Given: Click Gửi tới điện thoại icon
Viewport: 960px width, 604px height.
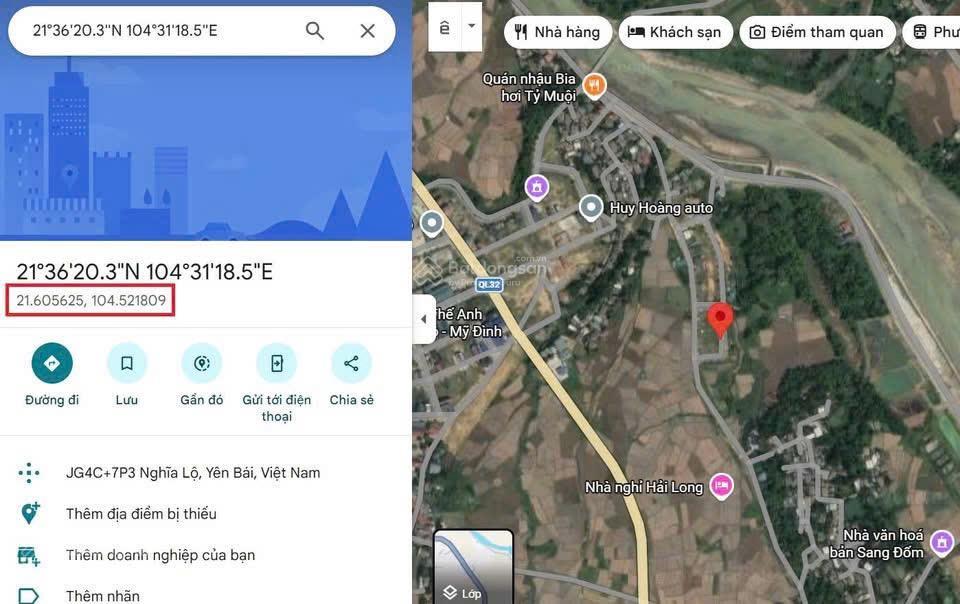Looking at the screenshot, I should pyautogui.click(x=277, y=363).
